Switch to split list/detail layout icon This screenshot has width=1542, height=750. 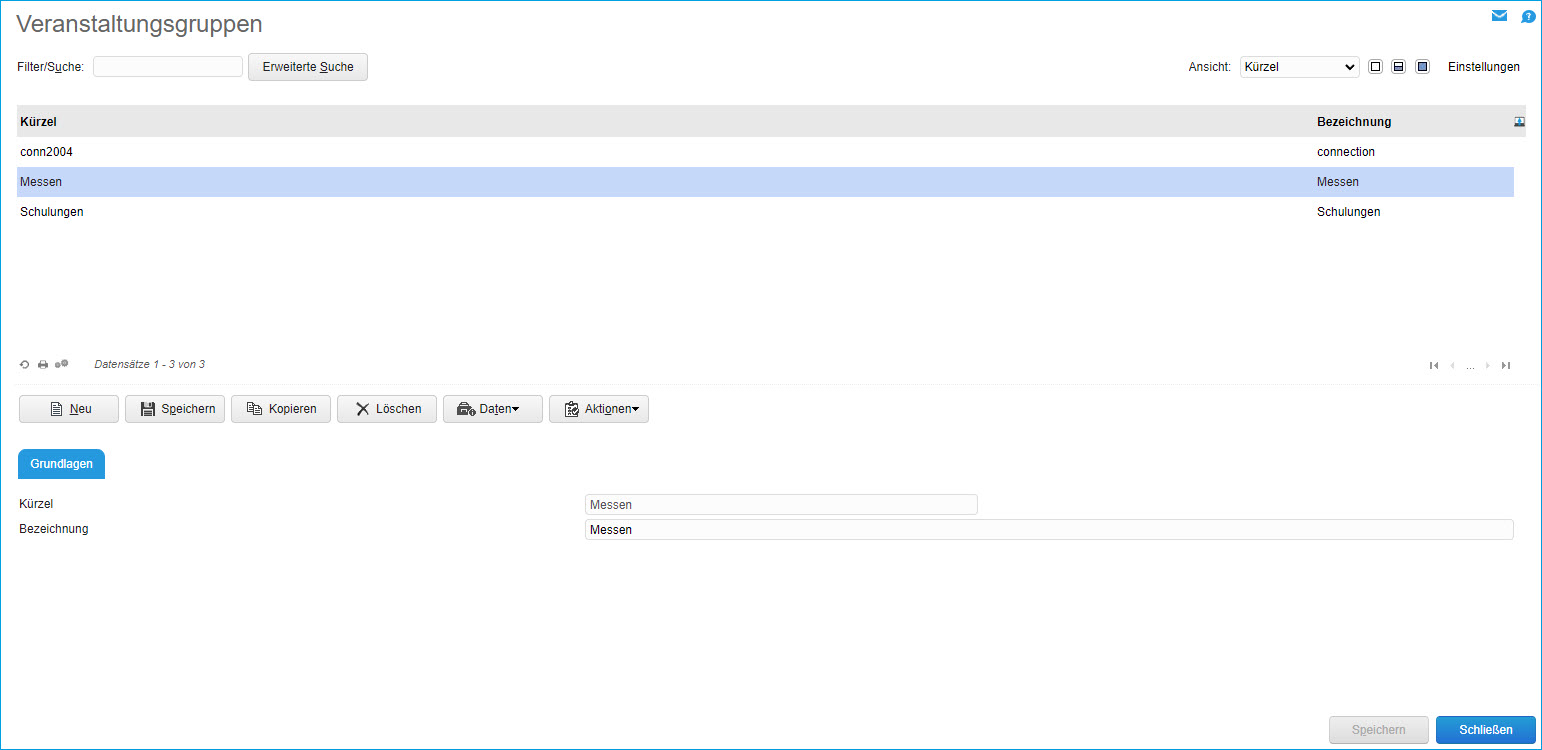[x=1399, y=67]
